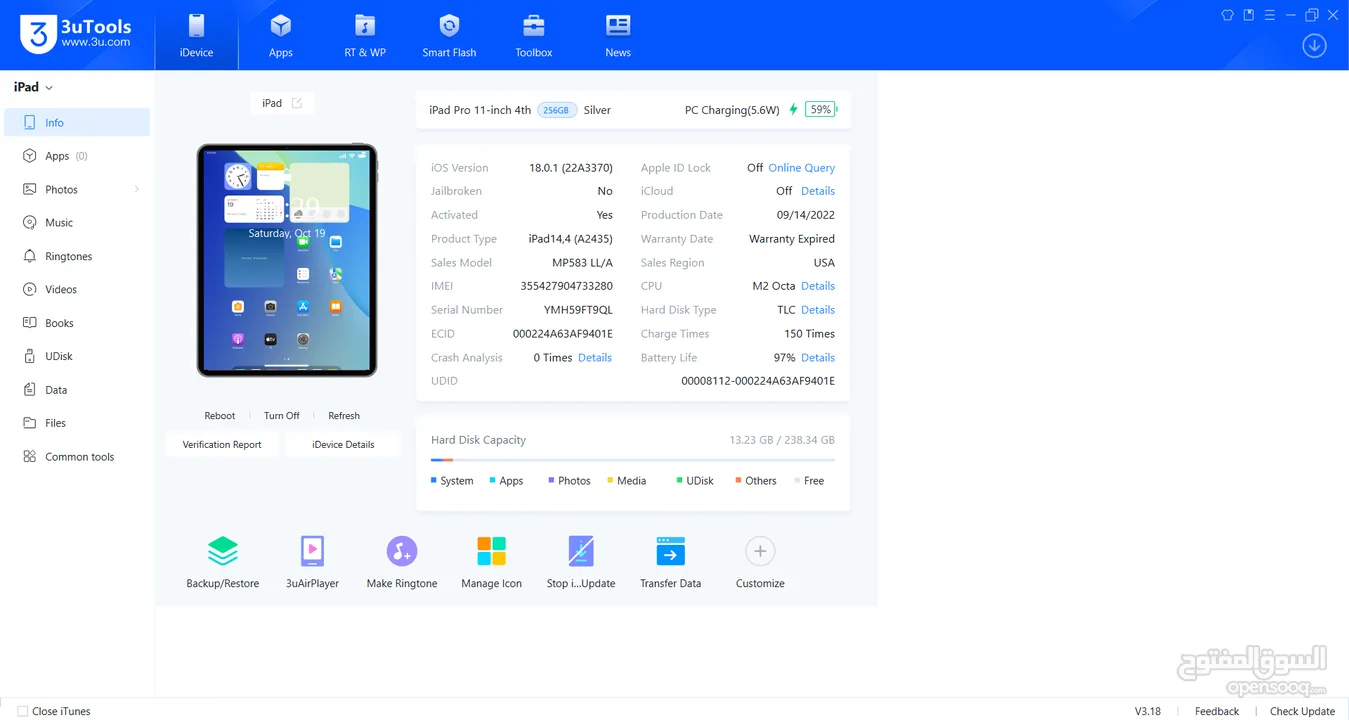Screen dimensions: 1349x720
Task: Open Books in the sidebar
Action: [x=77, y=323]
